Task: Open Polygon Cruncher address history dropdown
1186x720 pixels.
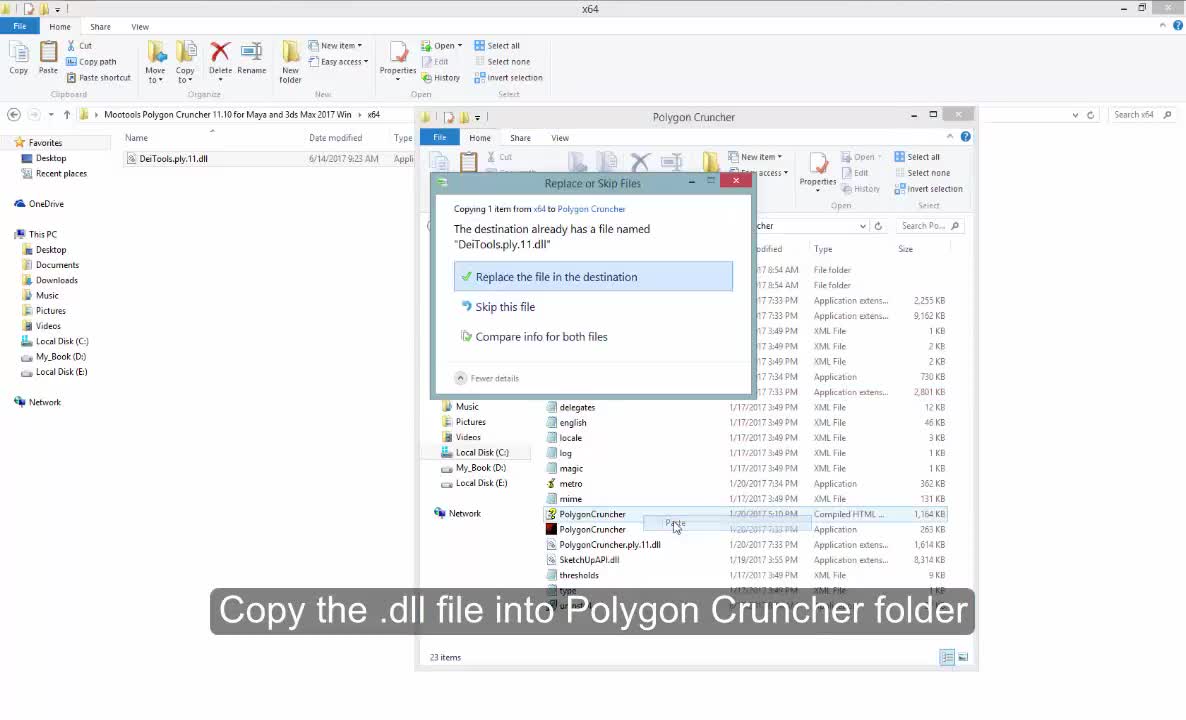Action: (862, 226)
